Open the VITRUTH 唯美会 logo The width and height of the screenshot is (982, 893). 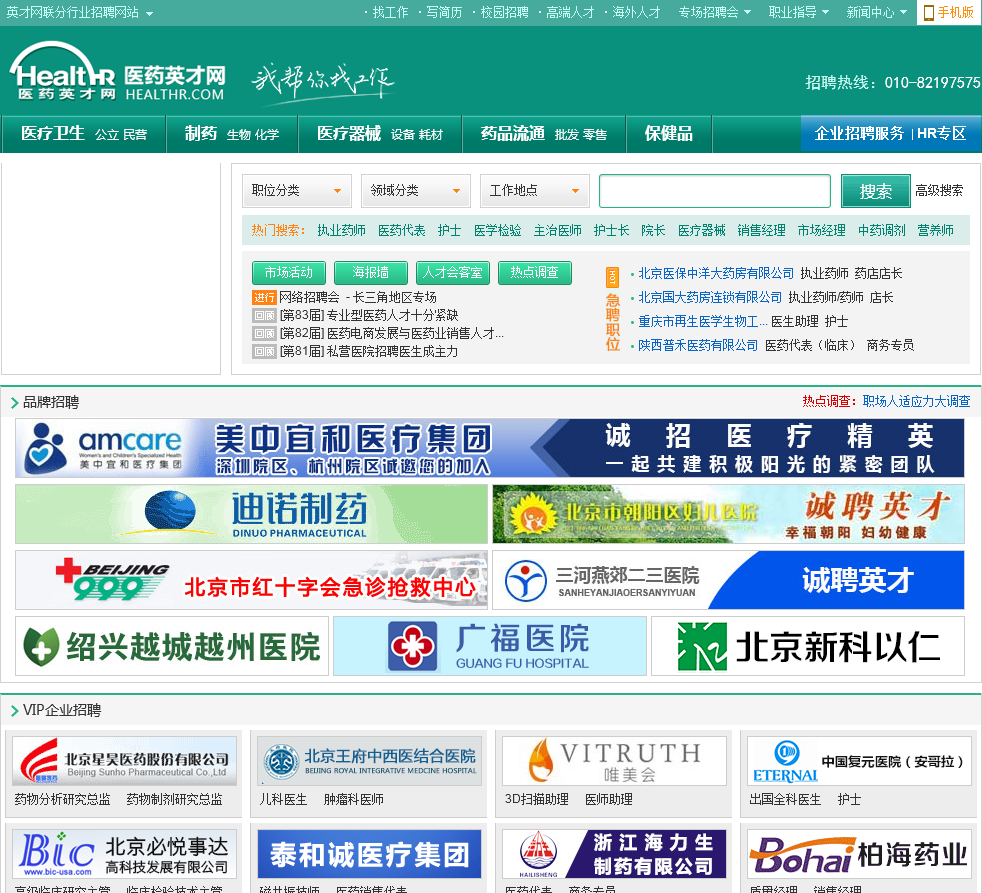click(x=614, y=761)
